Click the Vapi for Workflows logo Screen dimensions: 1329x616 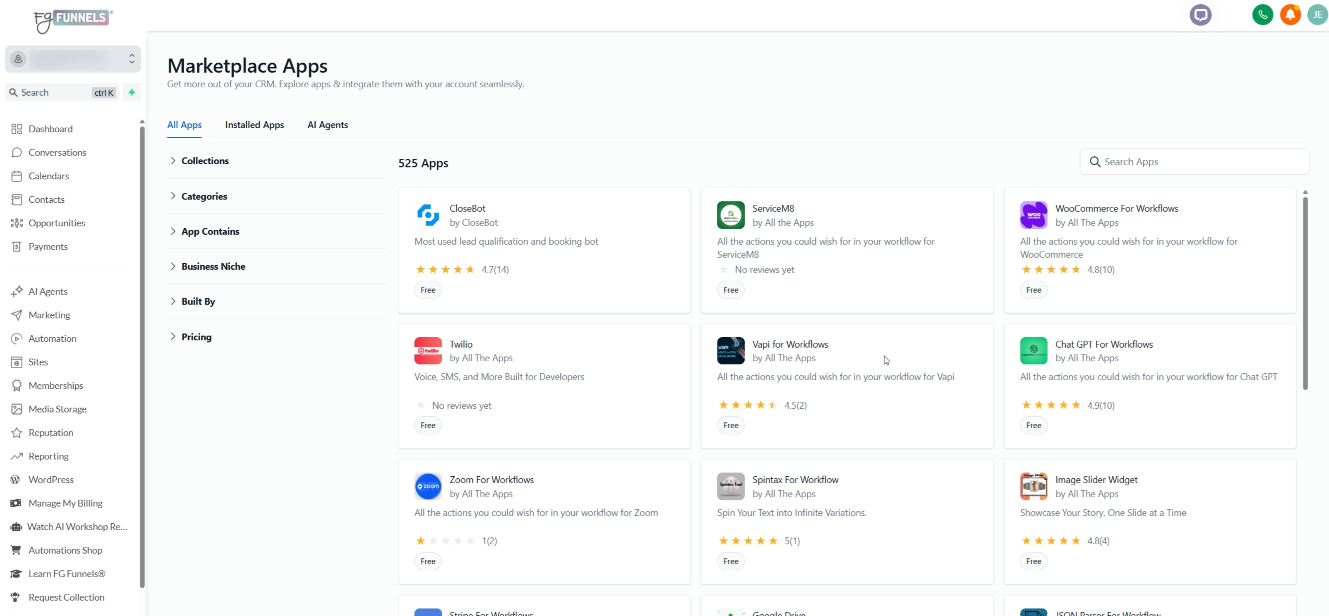(x=731, y=351)
